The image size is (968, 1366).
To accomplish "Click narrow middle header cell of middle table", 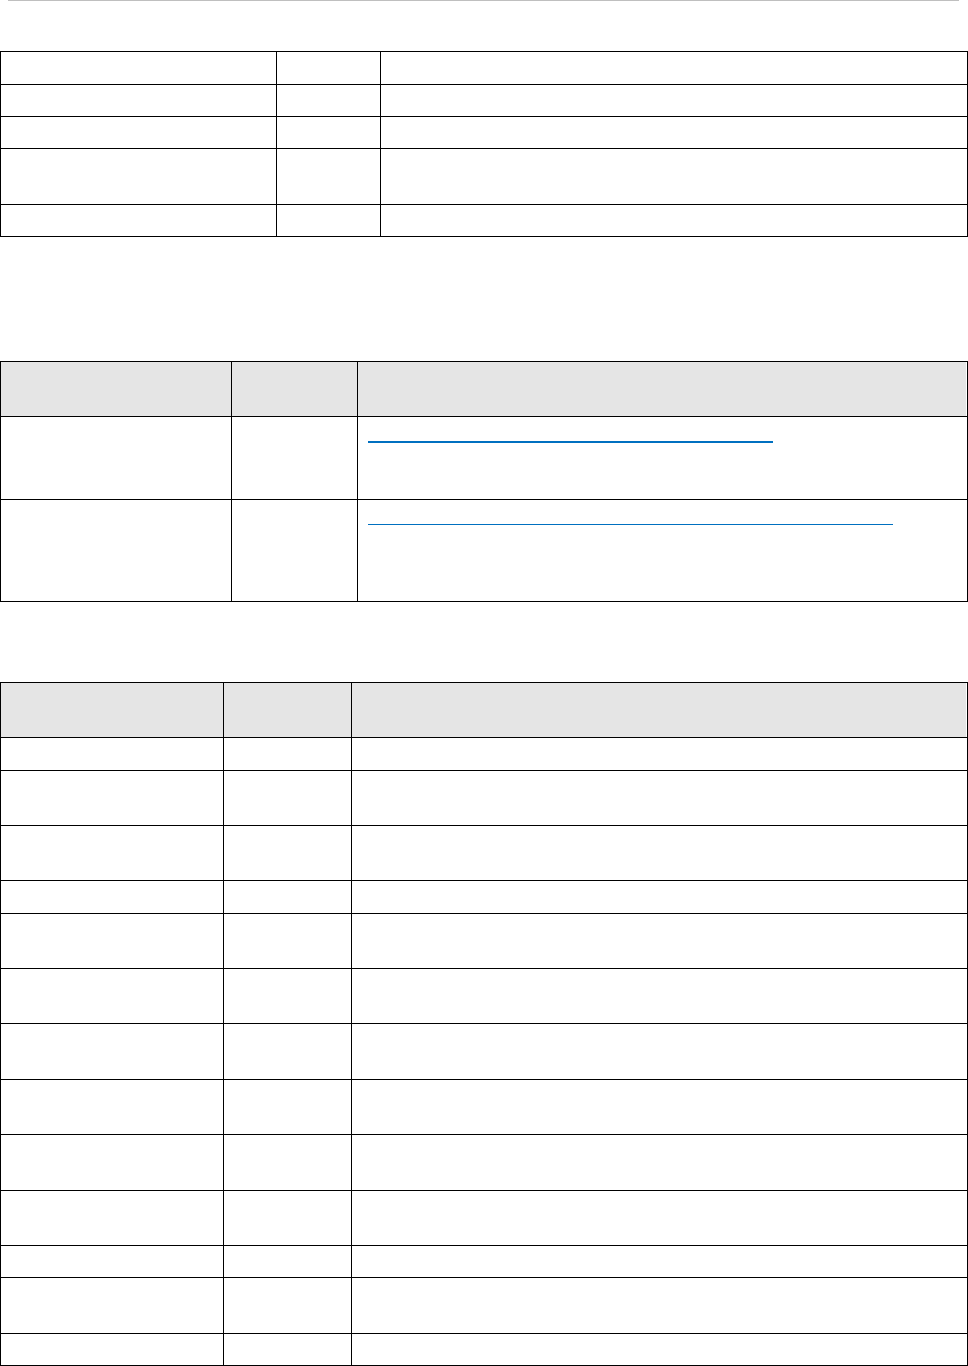I will click(x=294, y=388).
